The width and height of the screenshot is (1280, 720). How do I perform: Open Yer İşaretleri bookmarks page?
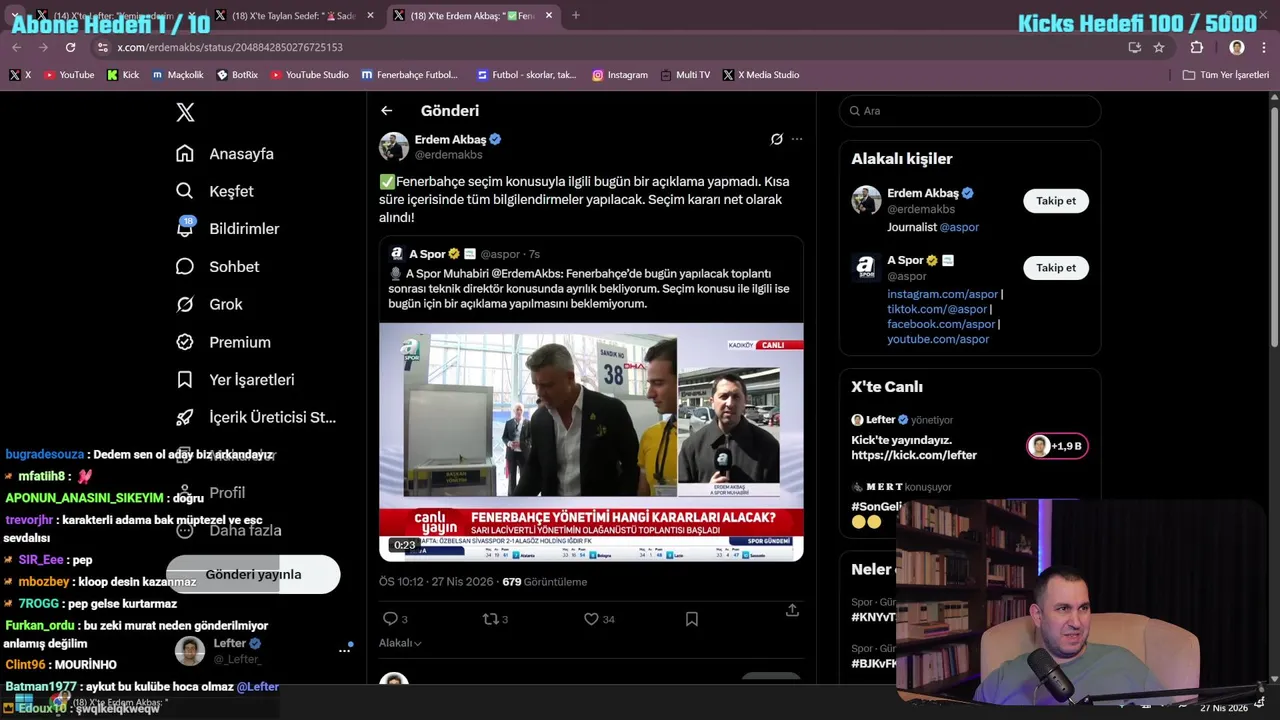pos(236,380)
